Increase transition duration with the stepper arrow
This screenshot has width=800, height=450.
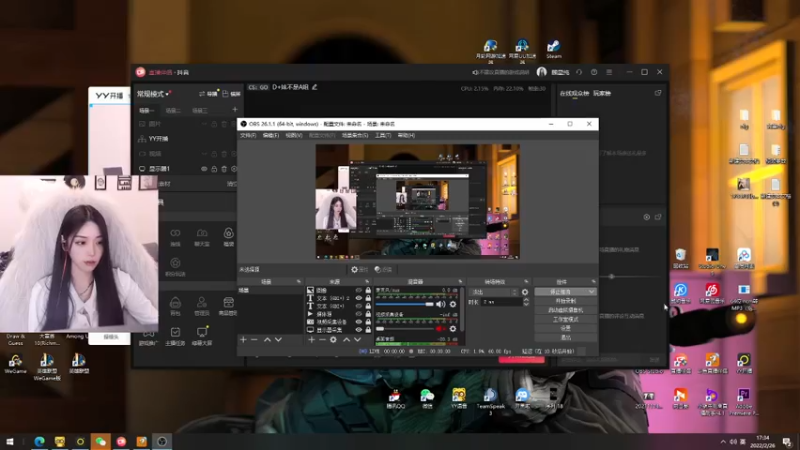coord(526,300)
